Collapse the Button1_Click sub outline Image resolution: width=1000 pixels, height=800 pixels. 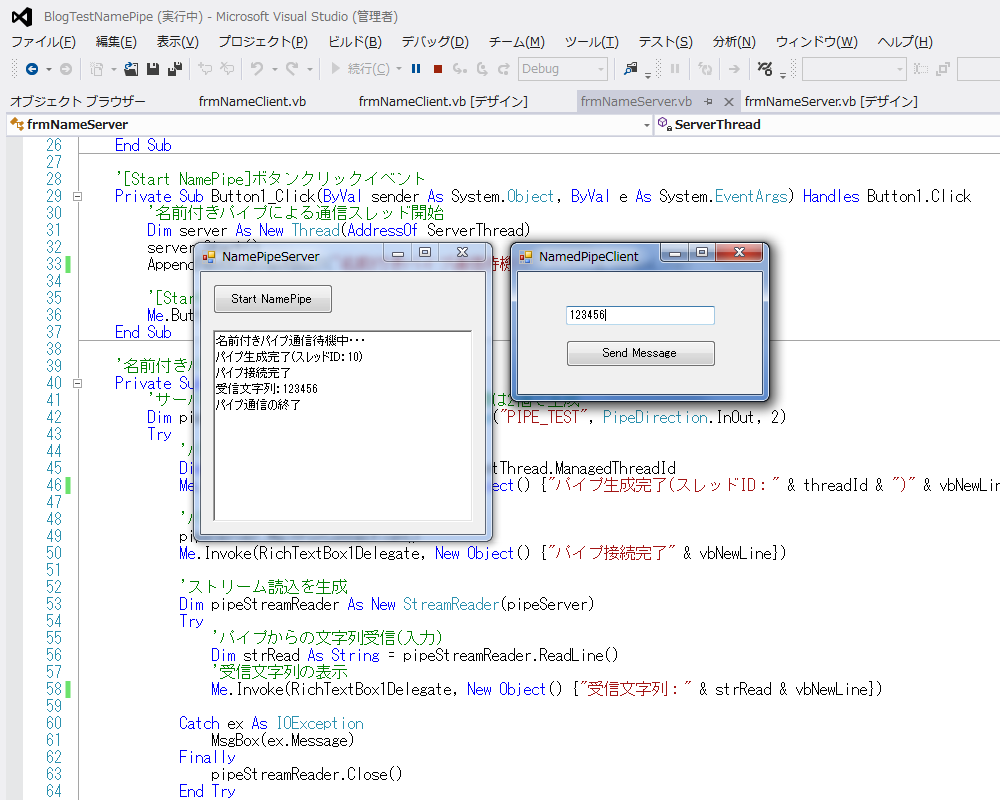coord(78,196)
